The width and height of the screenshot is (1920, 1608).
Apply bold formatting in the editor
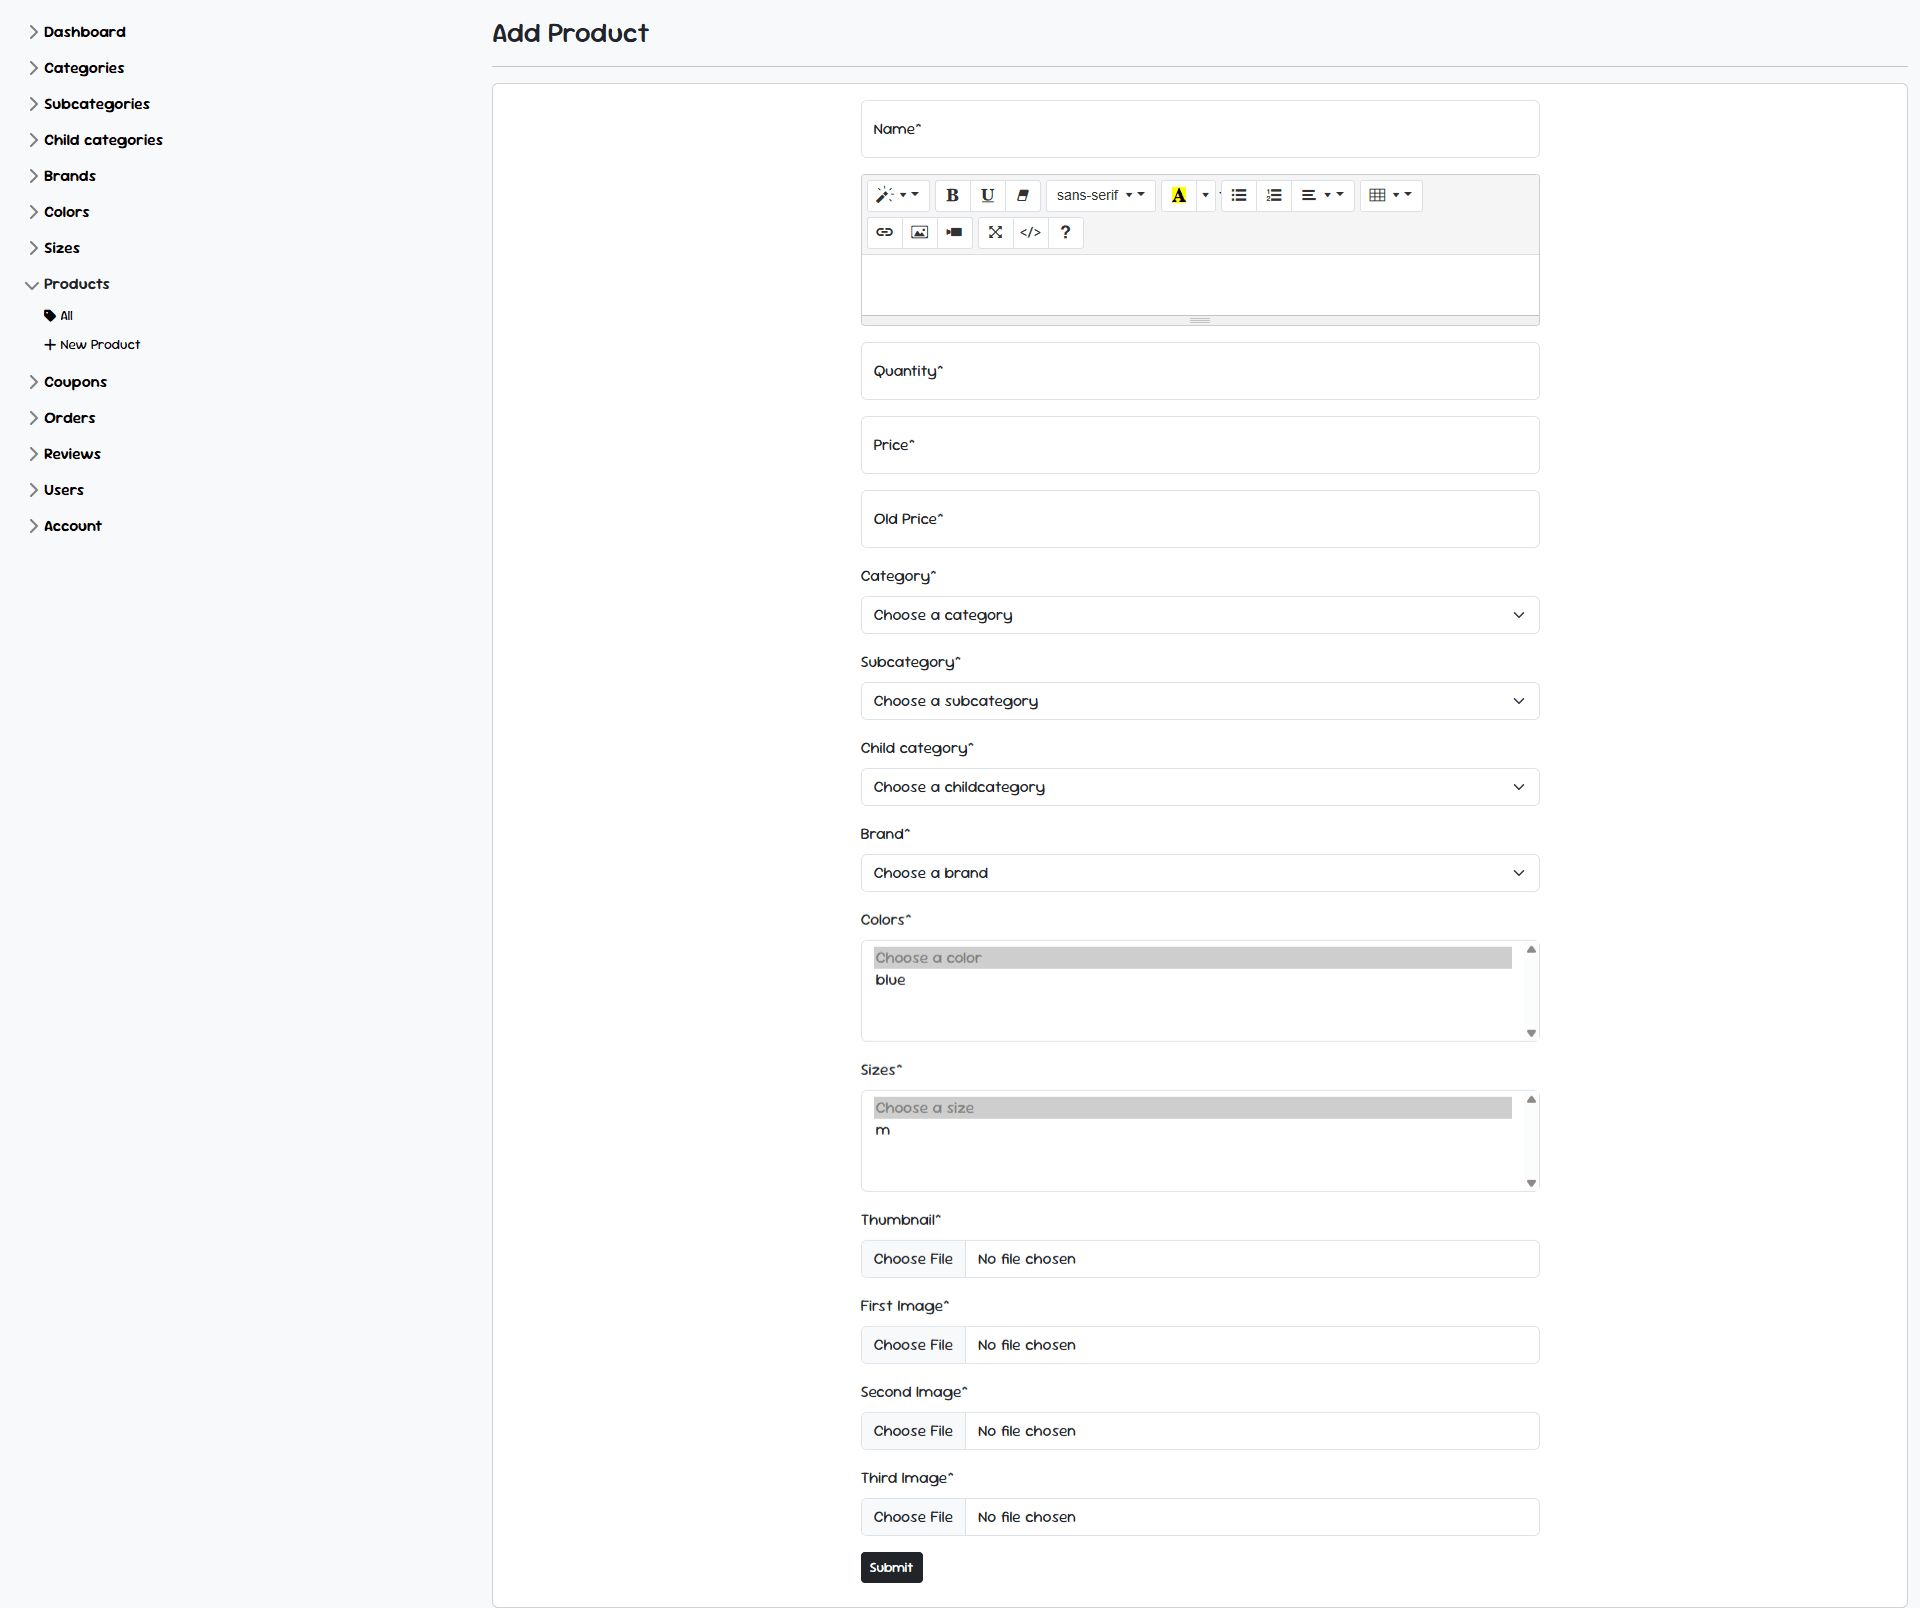pos(951,195)
